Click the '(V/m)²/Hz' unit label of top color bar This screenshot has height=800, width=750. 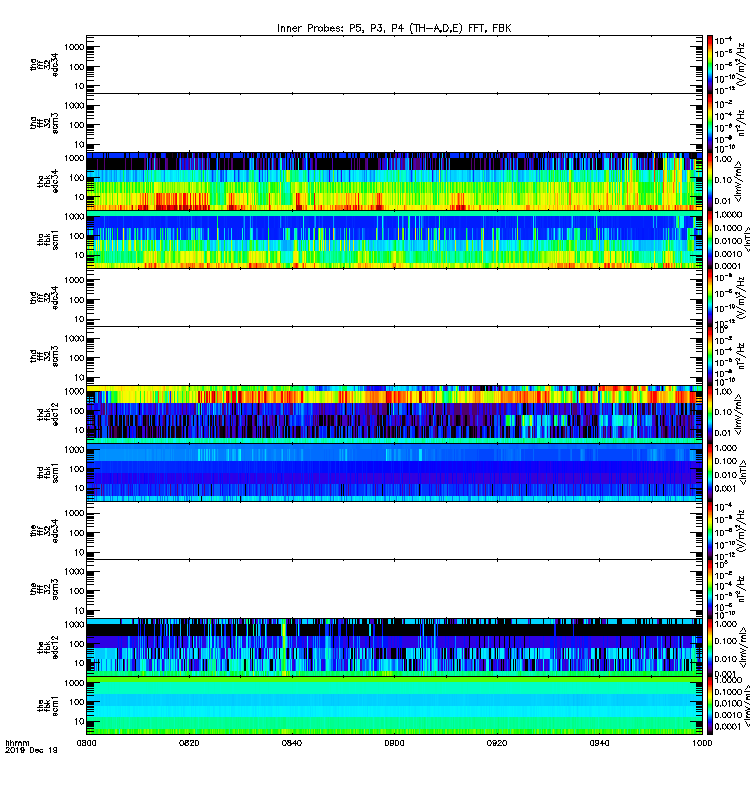click(x=740, y=64)
